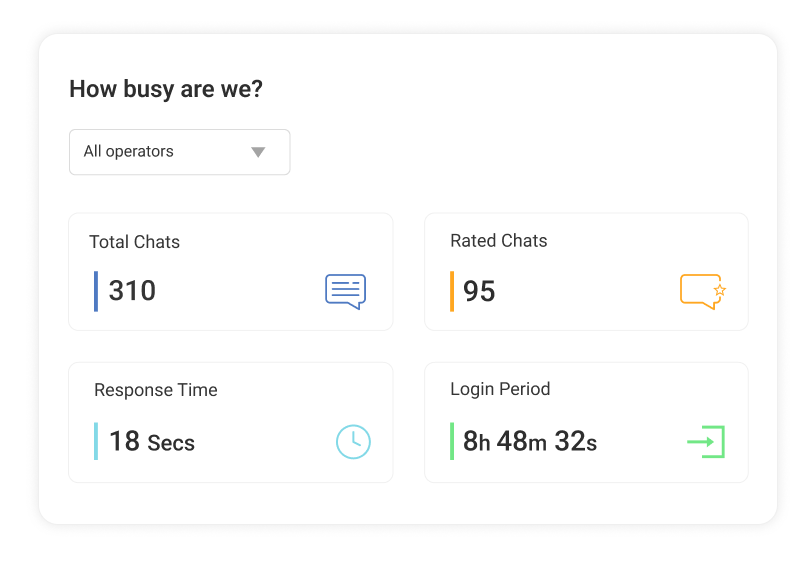Viewport: 810px width, 564px height.
Task: Click the dropdown arrow triangle
Action: coord(258,152)
